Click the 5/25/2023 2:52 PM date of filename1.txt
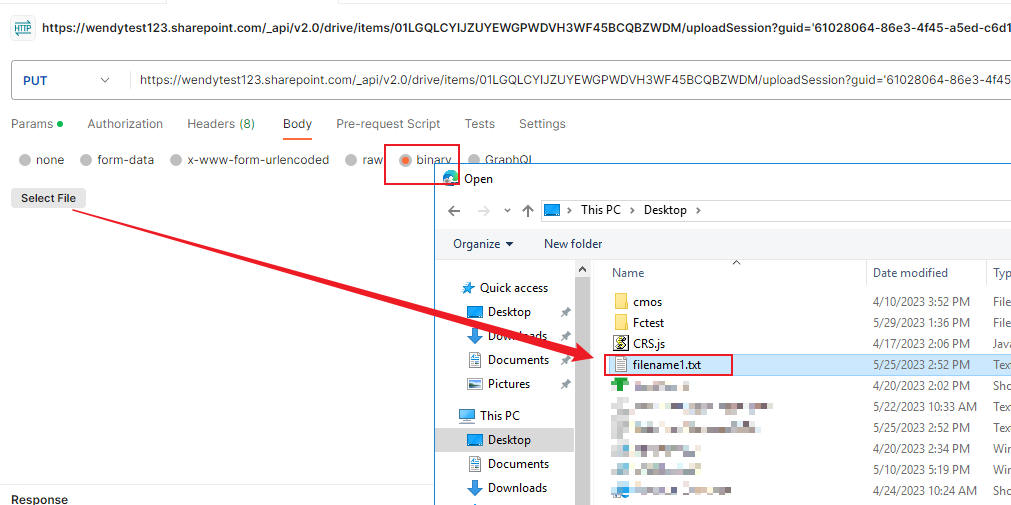Screen dimensions: 1011x505 tap(921, 365)
